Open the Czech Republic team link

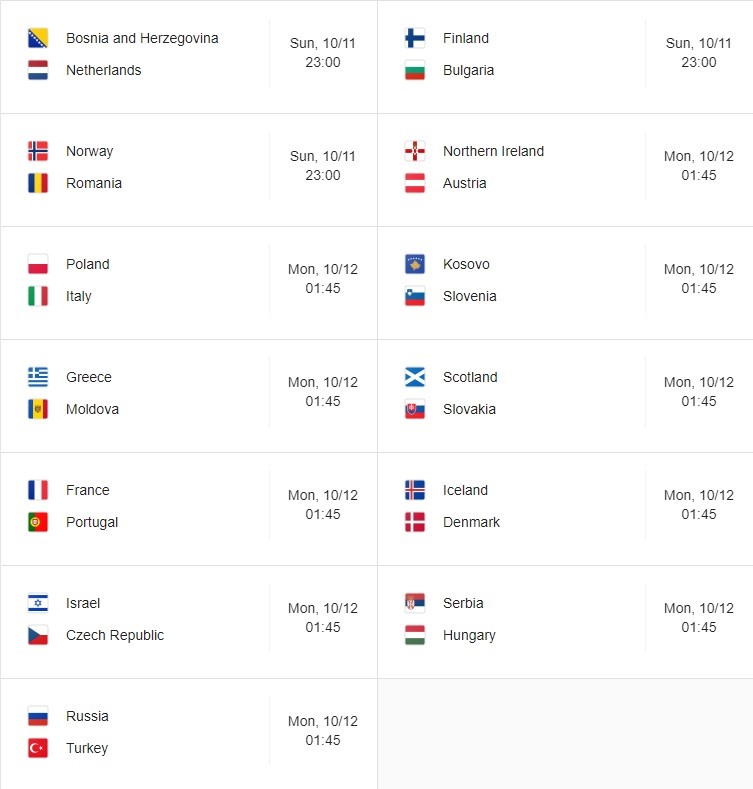point(115,636)
